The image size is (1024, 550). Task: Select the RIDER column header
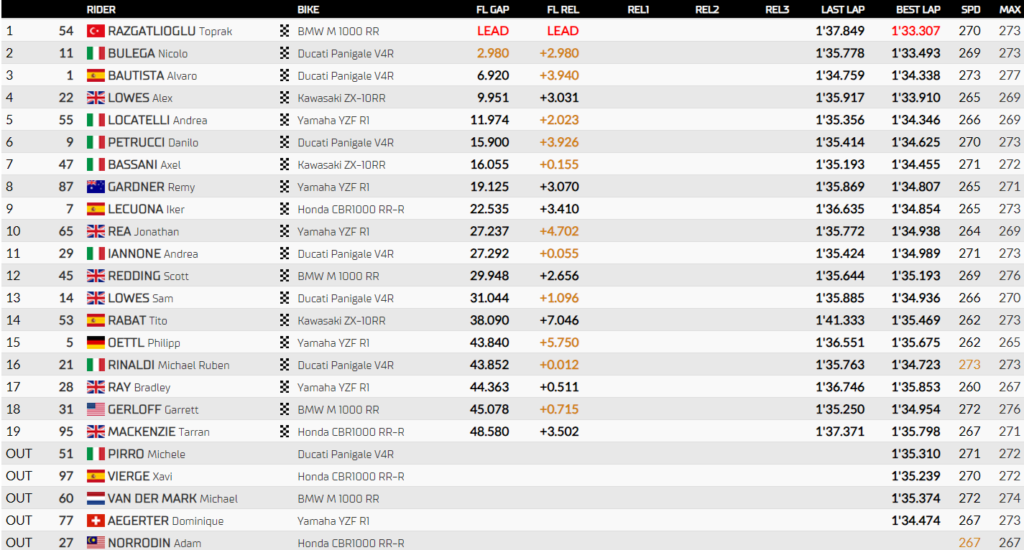[x=101, y=9]
